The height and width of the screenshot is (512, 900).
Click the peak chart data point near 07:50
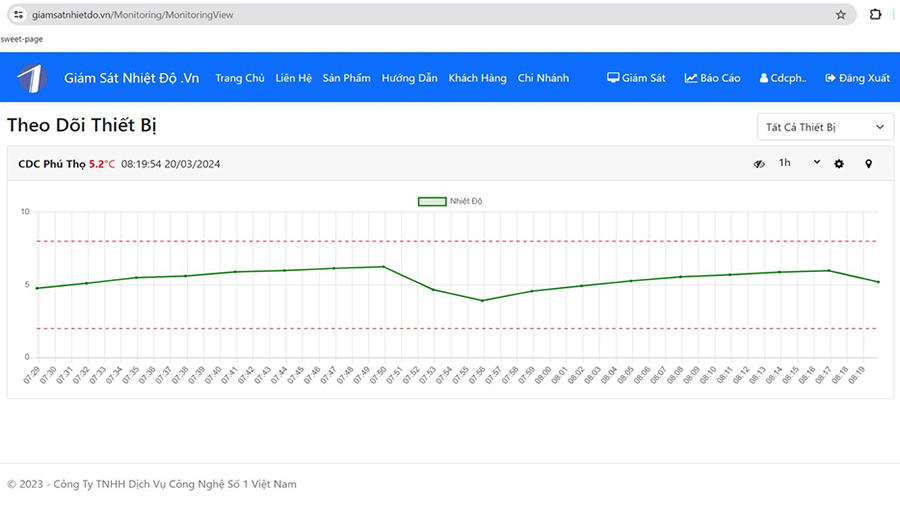coord(383,266)
